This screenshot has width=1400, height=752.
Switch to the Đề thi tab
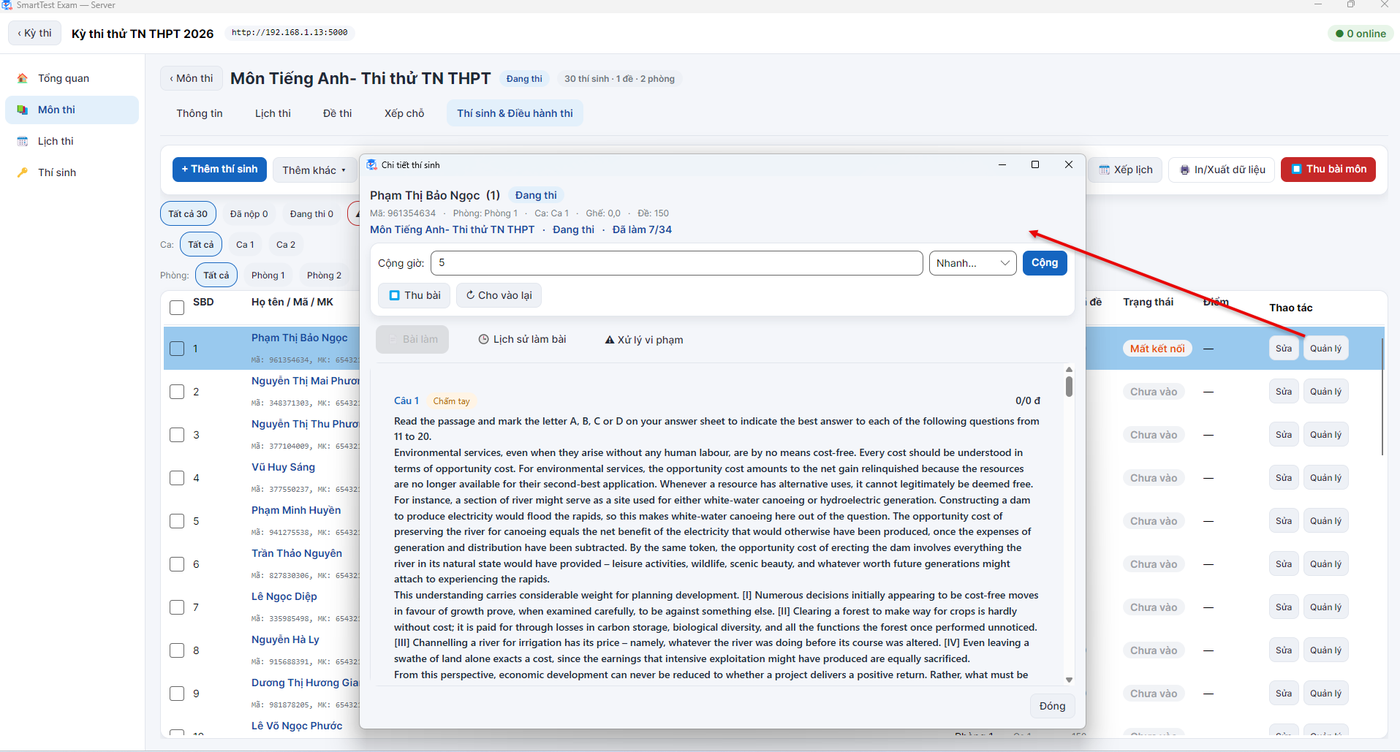coord(337,113)
